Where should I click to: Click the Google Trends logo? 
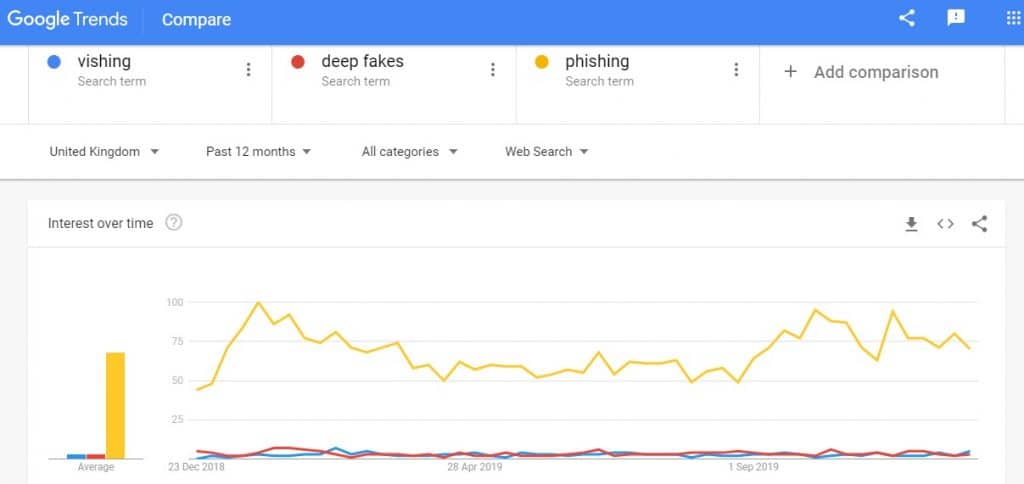click(x=66, y=19)
